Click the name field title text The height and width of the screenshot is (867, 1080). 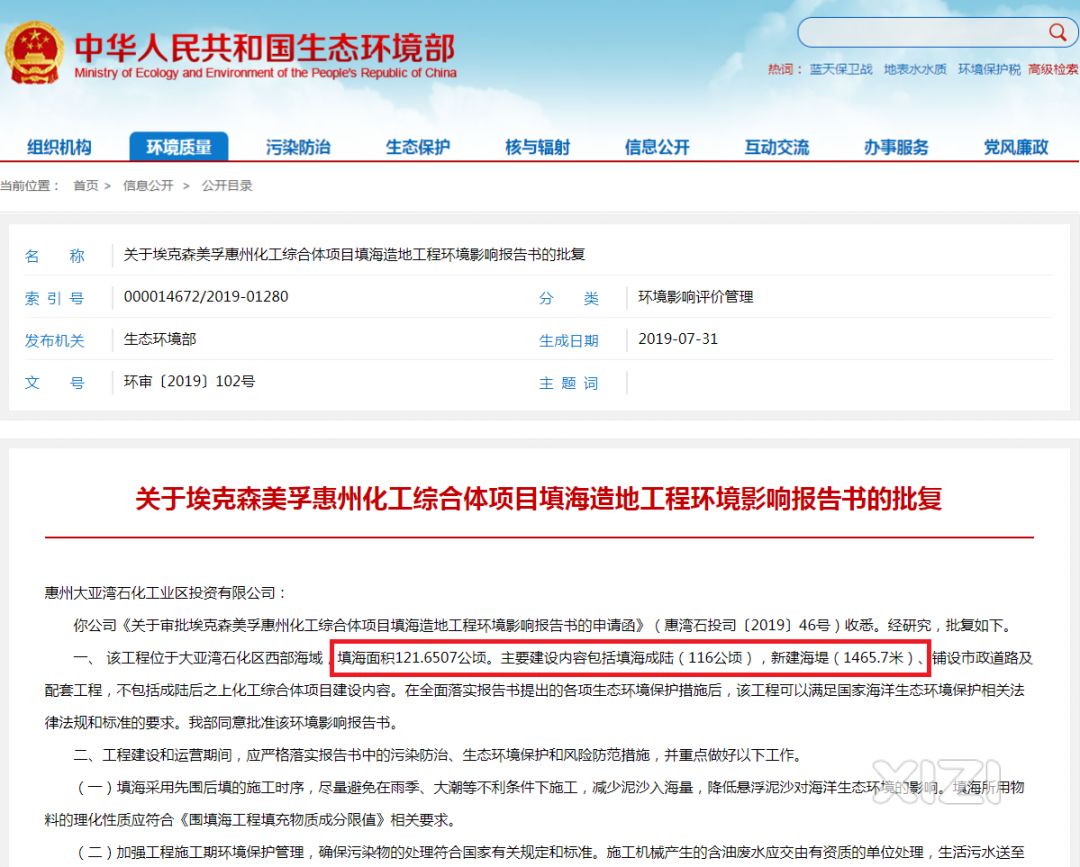coord(354,254)
